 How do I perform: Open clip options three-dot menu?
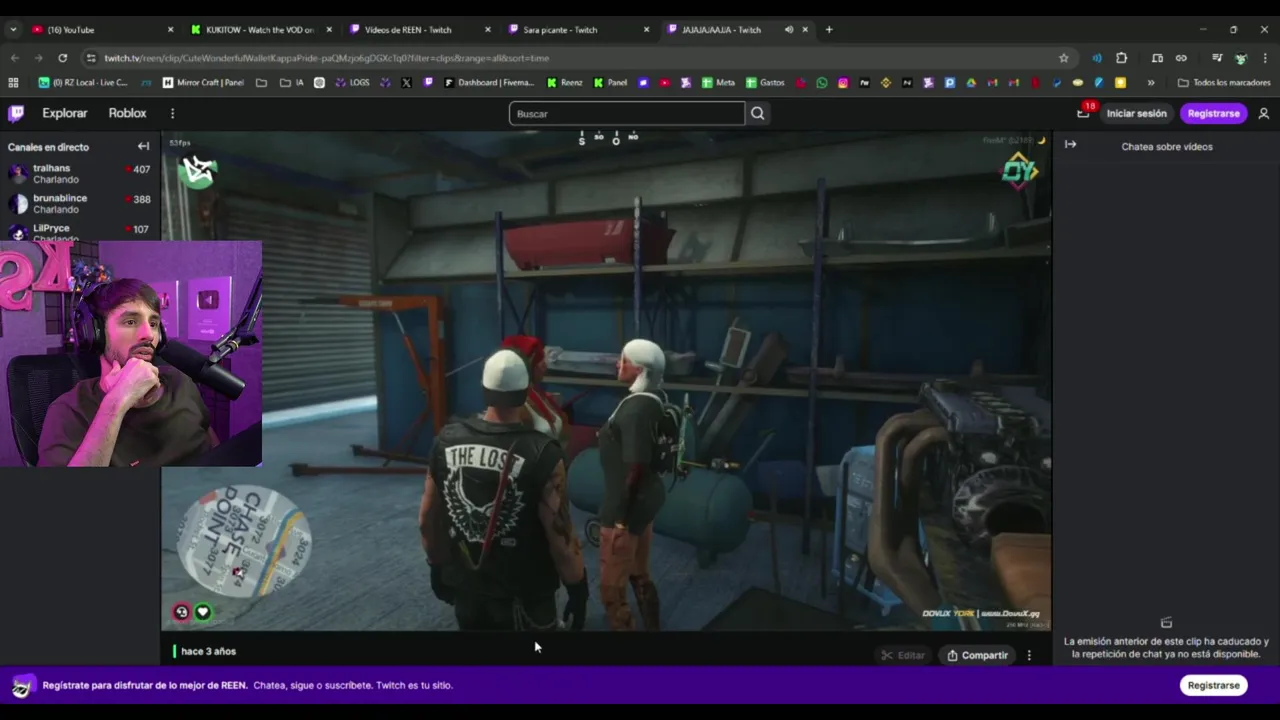(x=1029, y=655)
